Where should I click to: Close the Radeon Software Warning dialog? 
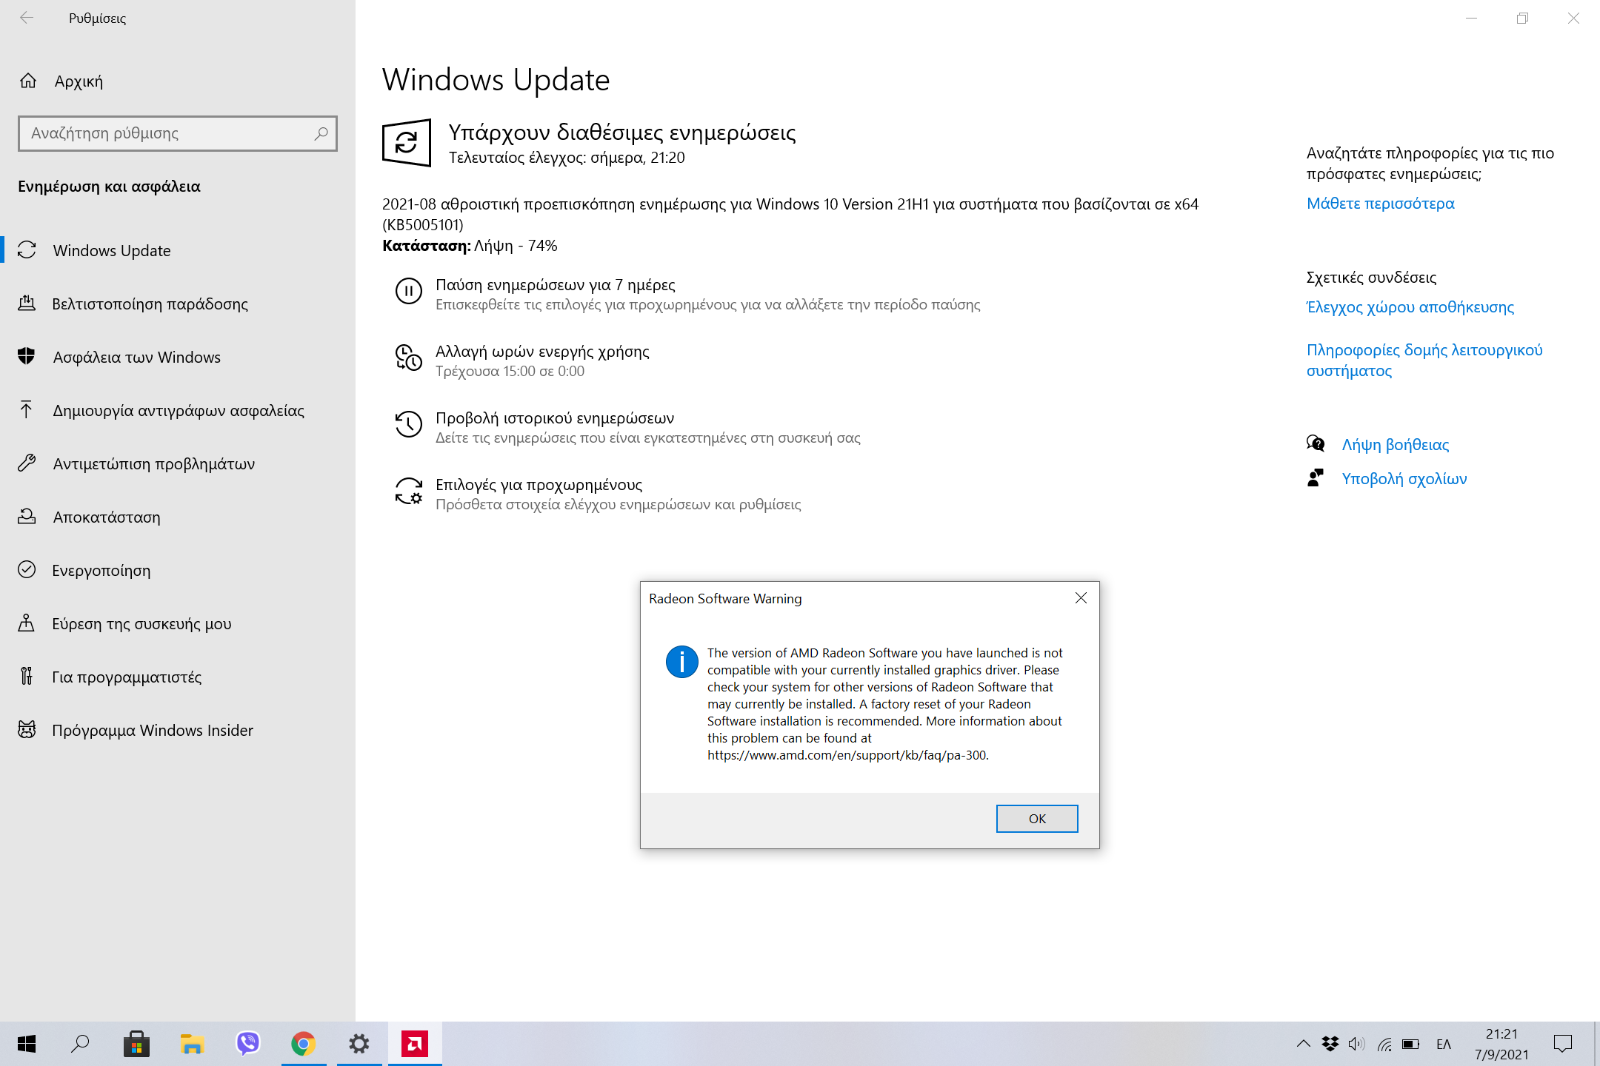click(1081, 598)
